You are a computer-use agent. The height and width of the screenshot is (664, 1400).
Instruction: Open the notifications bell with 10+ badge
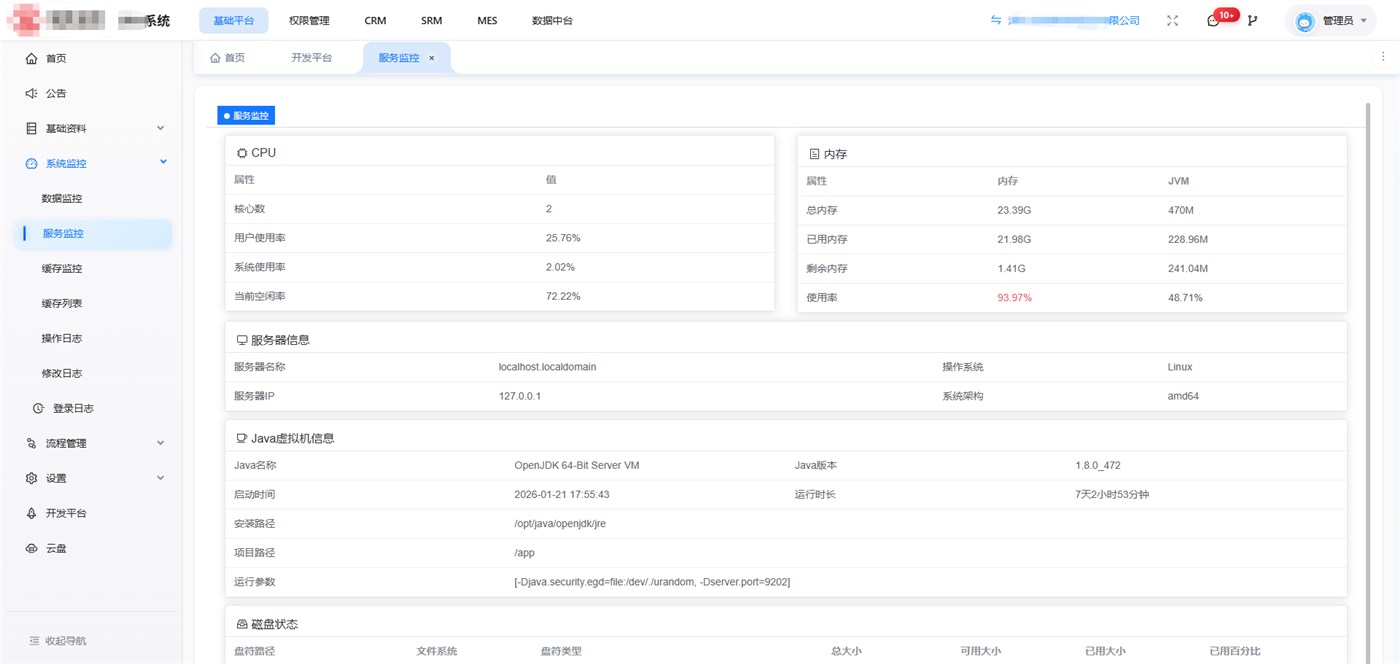coord(1214,21)
